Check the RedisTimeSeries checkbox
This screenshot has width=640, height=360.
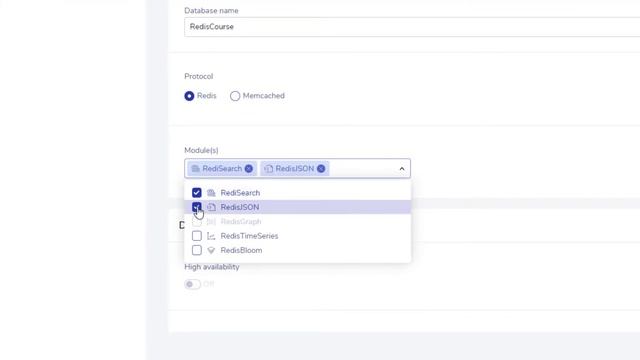coord(197,236)
